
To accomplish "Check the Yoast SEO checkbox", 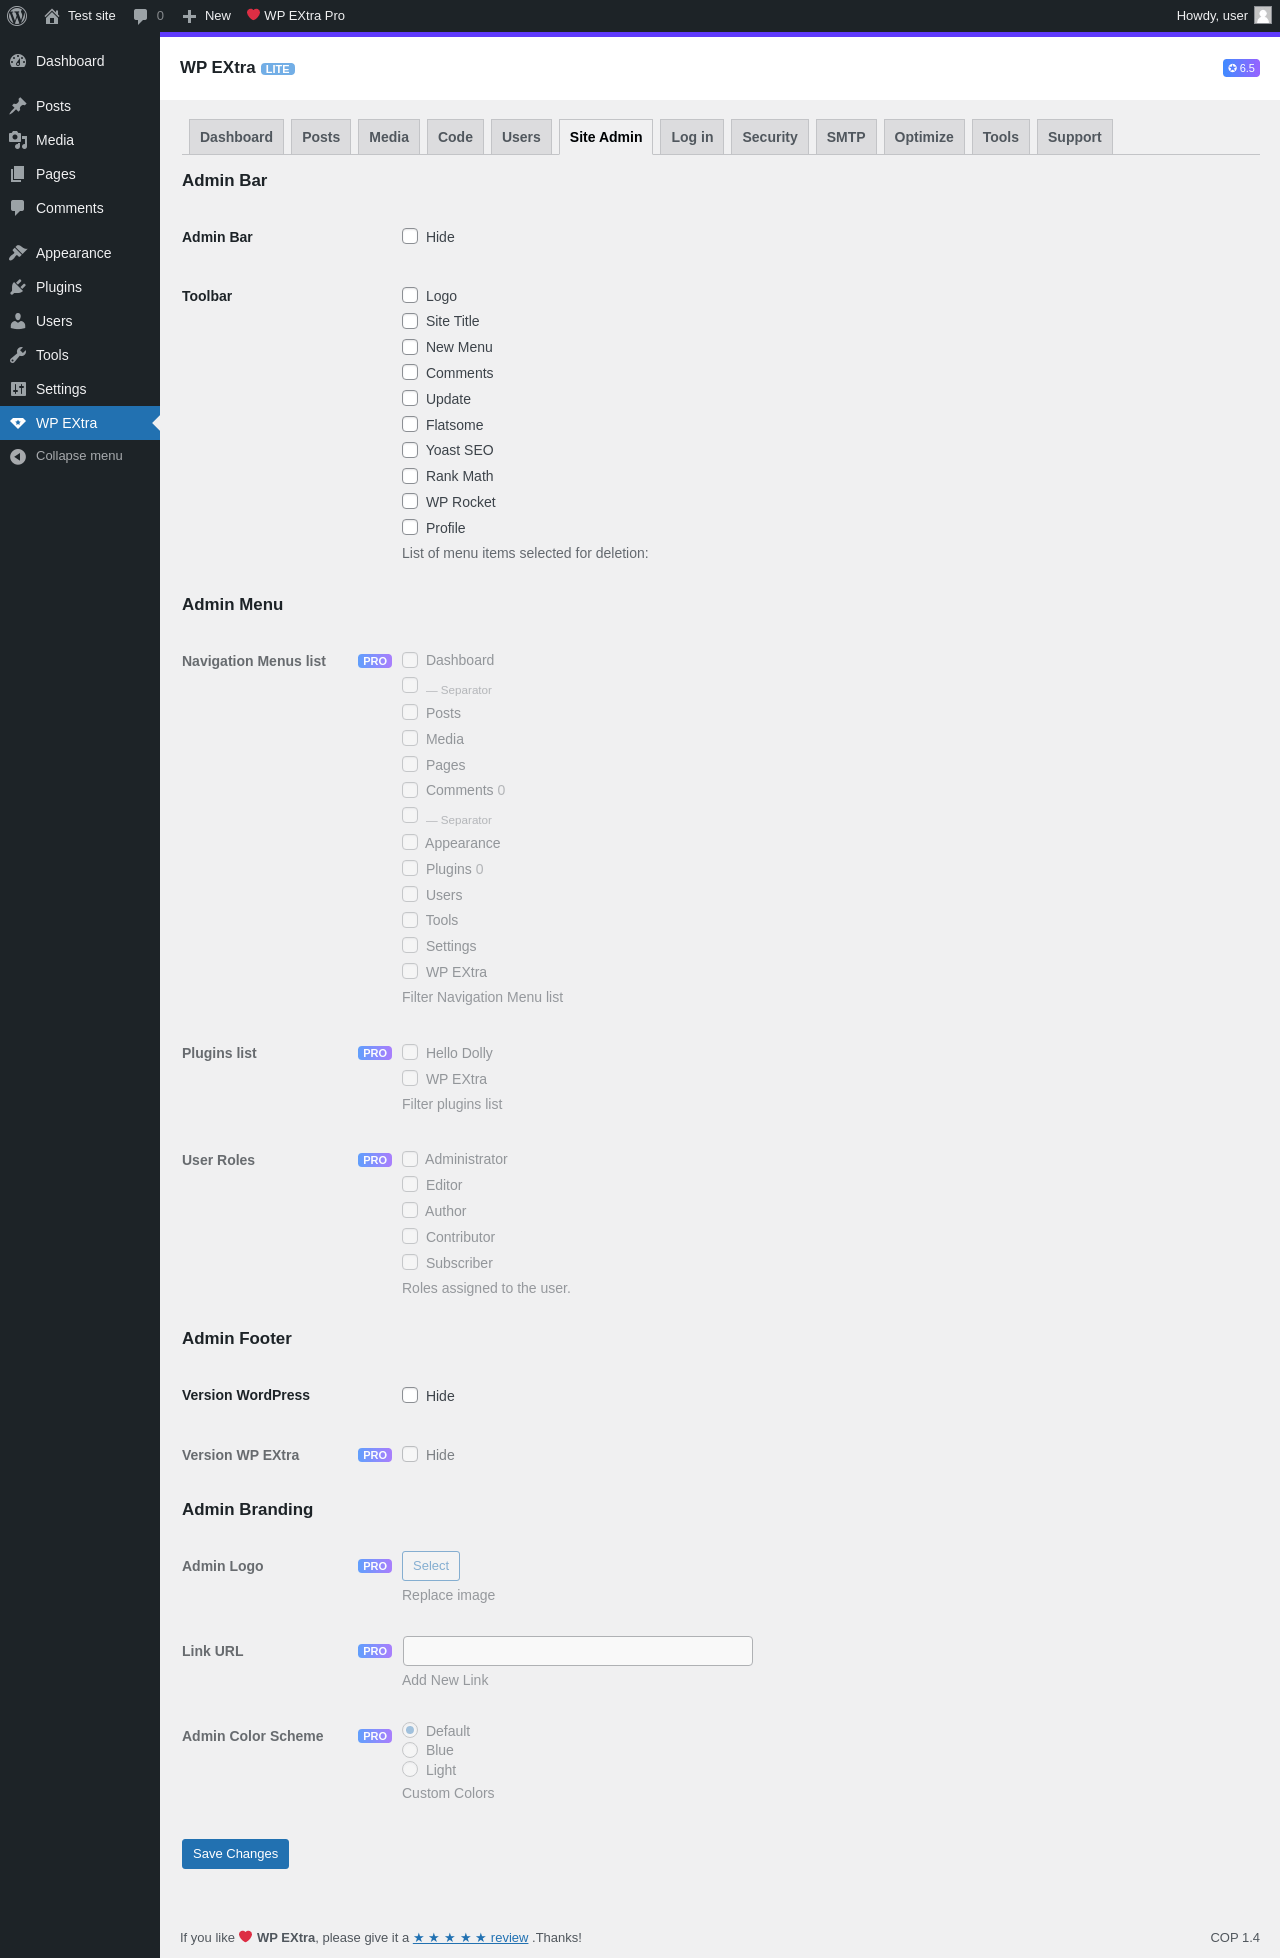I will [x=410, y=450].
